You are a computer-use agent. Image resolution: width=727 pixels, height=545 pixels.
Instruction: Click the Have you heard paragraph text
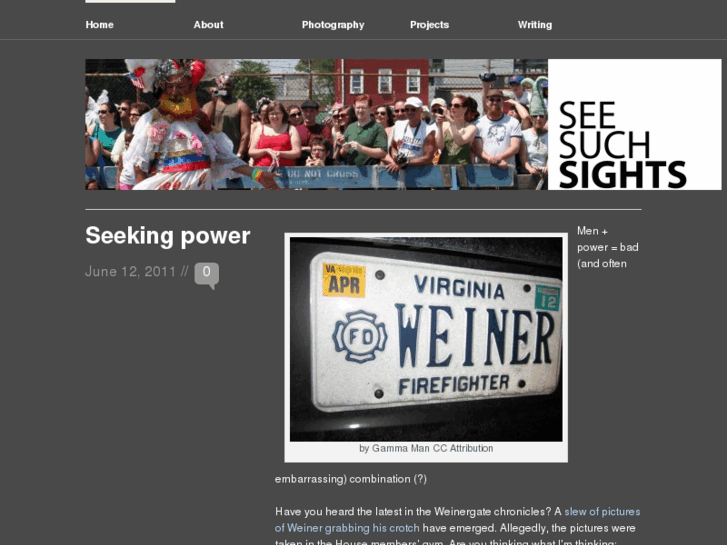pos(458,525)
